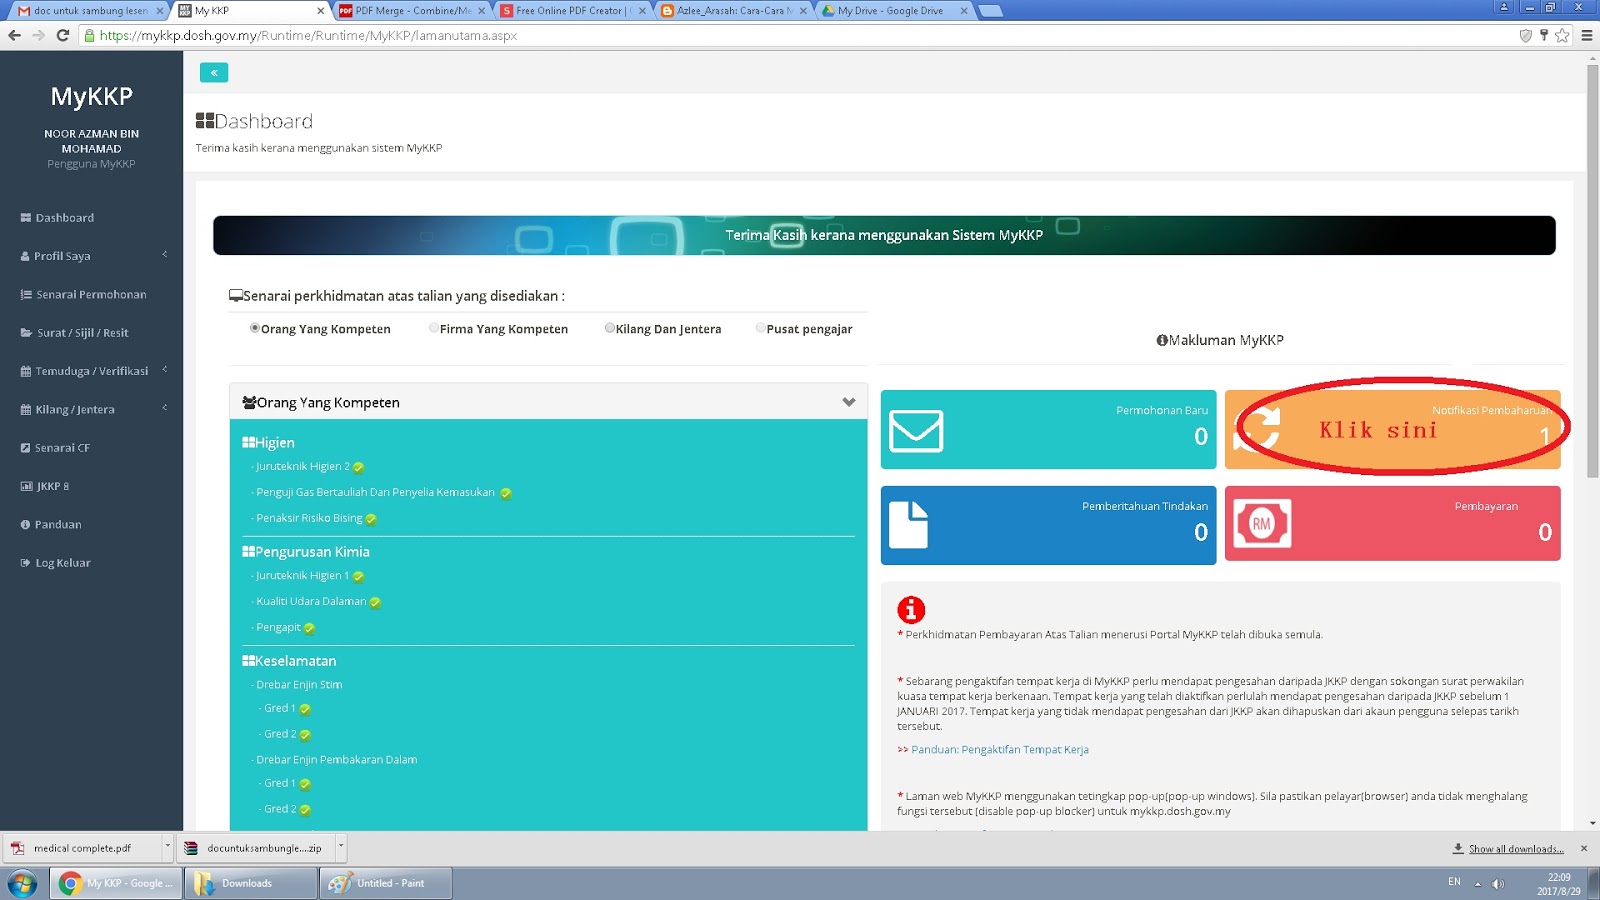Screen dimensions: 1600x900
Task: Open the Pembayaran card
Action: (1392, 523)
